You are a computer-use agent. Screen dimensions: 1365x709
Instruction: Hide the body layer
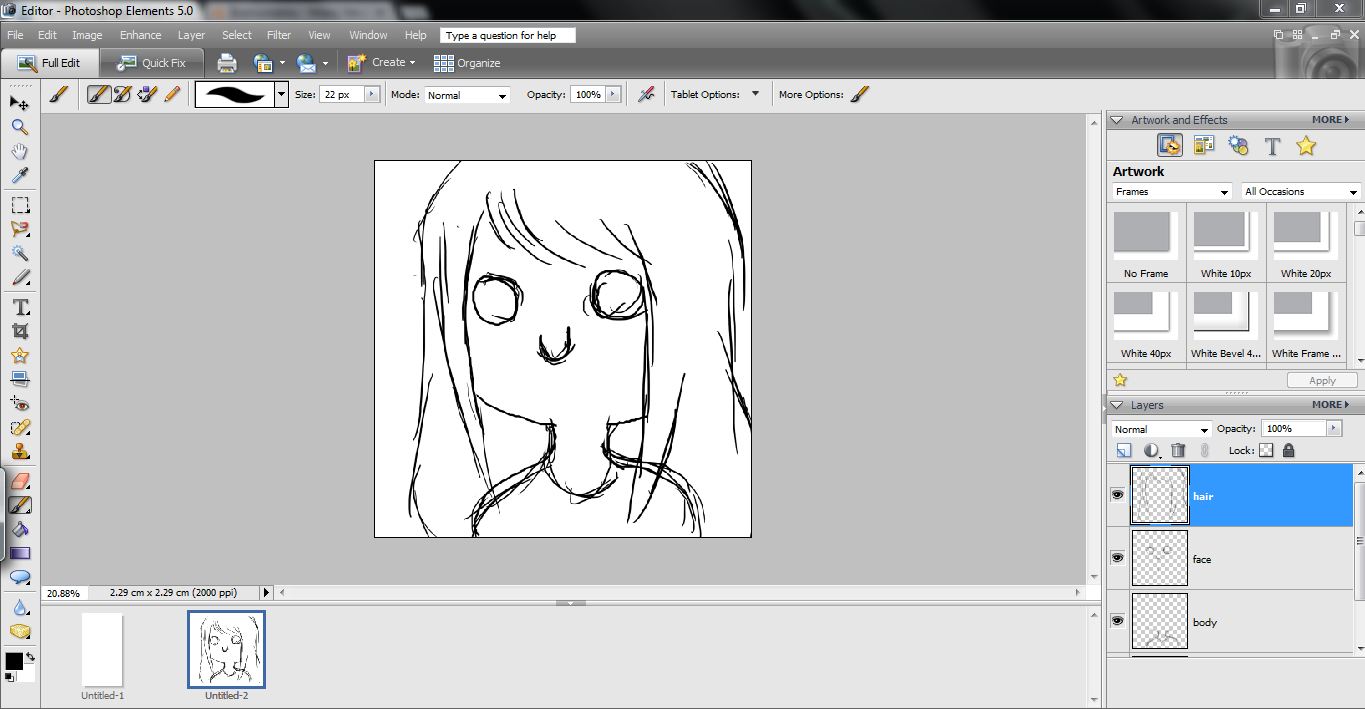click(x=1117, y=621)
